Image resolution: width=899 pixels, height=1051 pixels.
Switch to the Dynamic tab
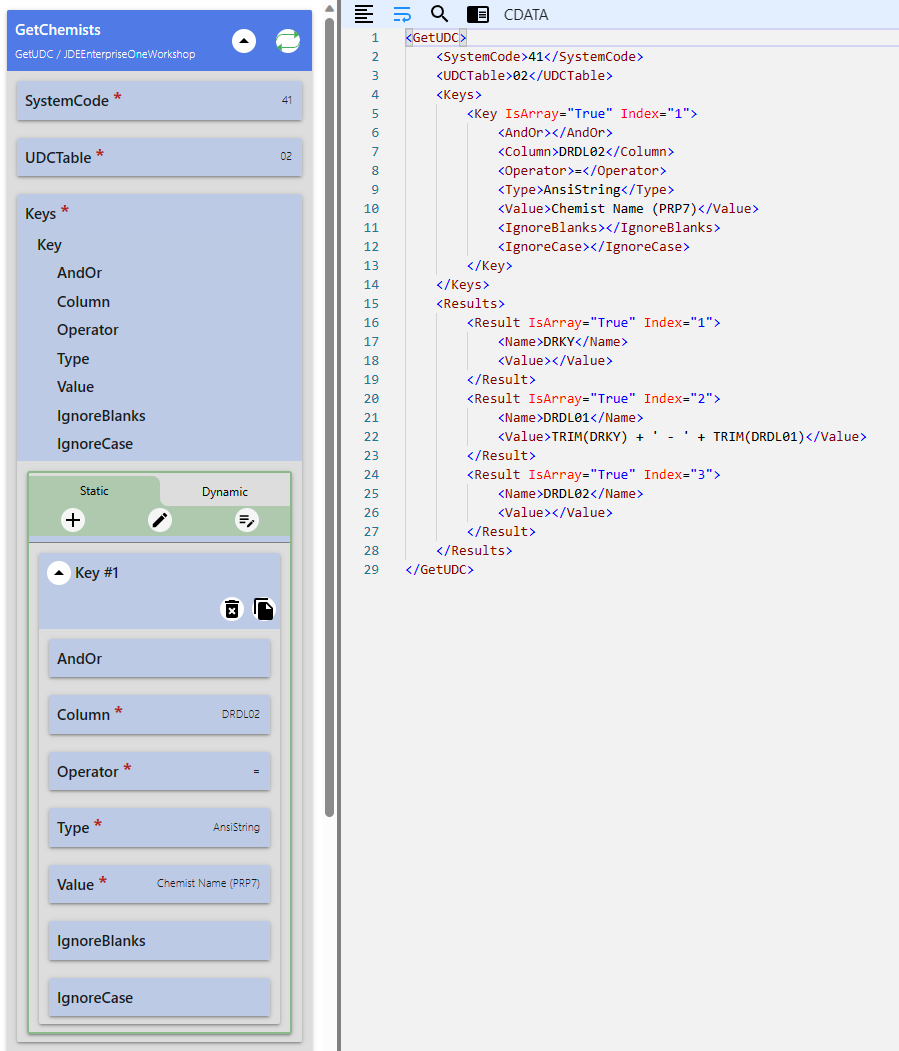pos(225,492)
